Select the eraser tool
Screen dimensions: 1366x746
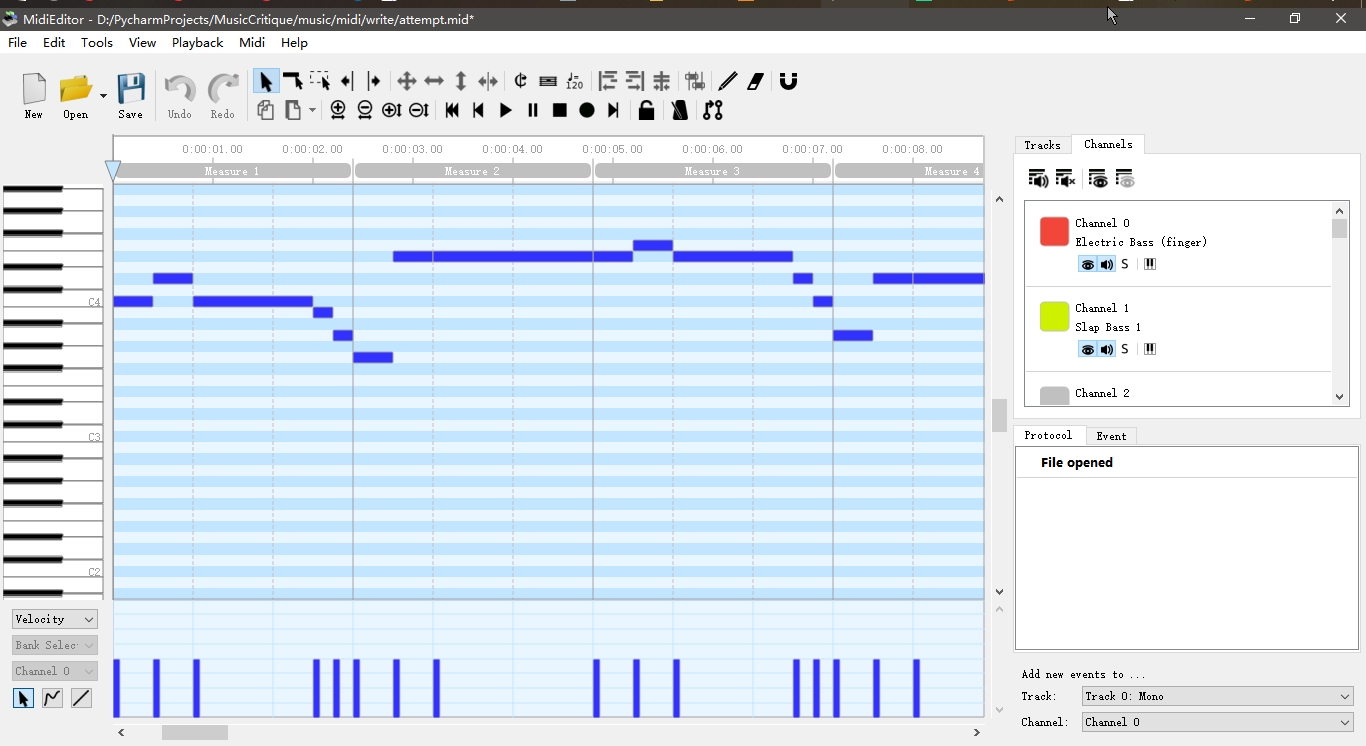pos(756,81)
